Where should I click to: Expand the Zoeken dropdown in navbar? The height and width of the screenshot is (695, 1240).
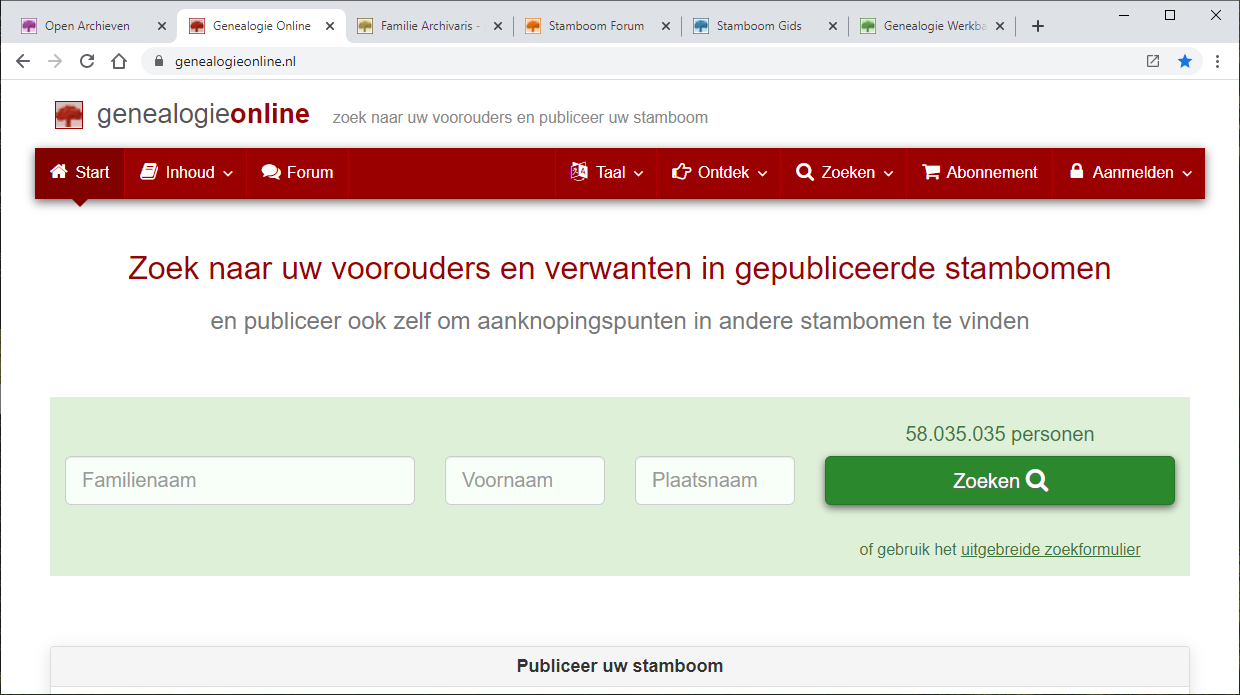coord(843,172)
